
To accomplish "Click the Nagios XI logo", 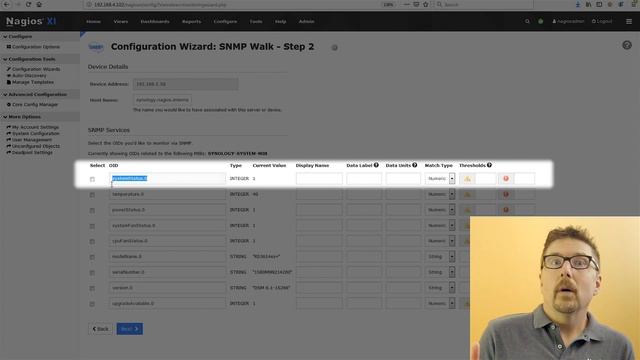I will pos(31,21).
